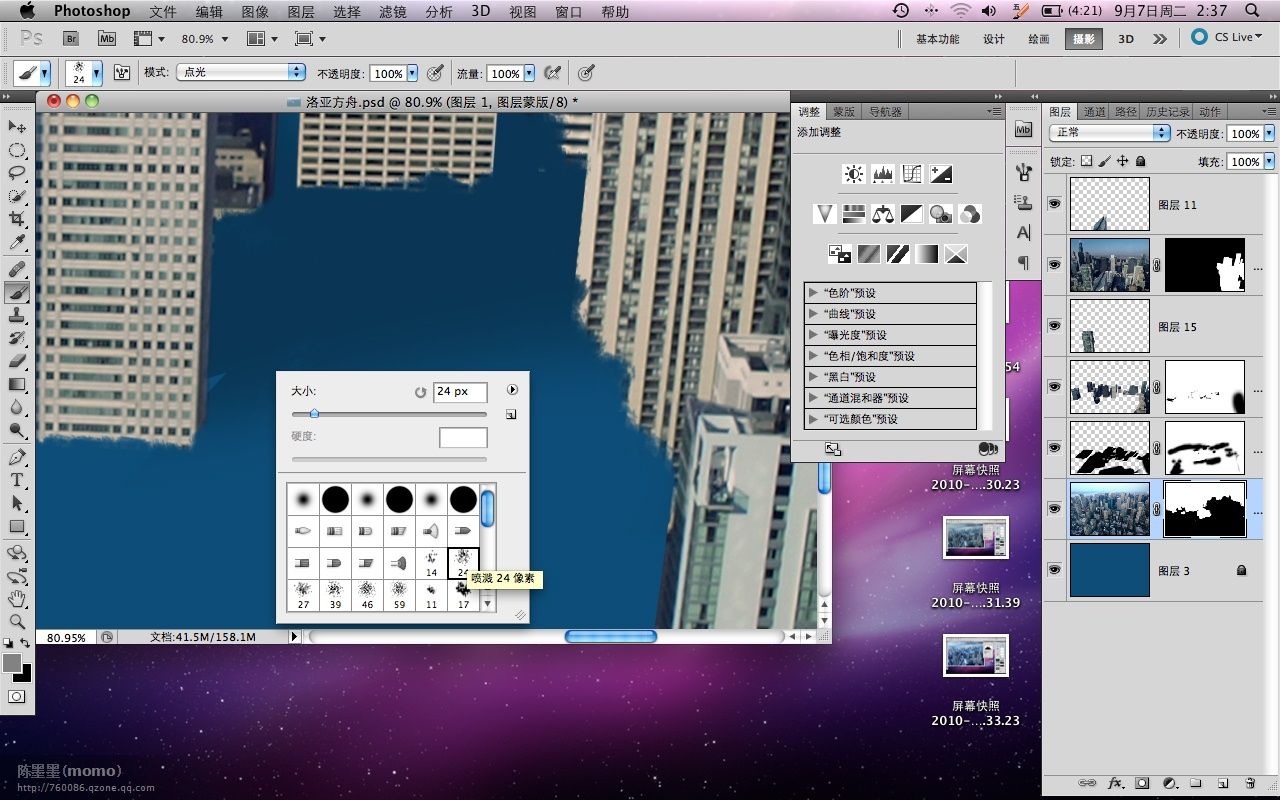Expand the "黑白"预设 list

[812, 377]
